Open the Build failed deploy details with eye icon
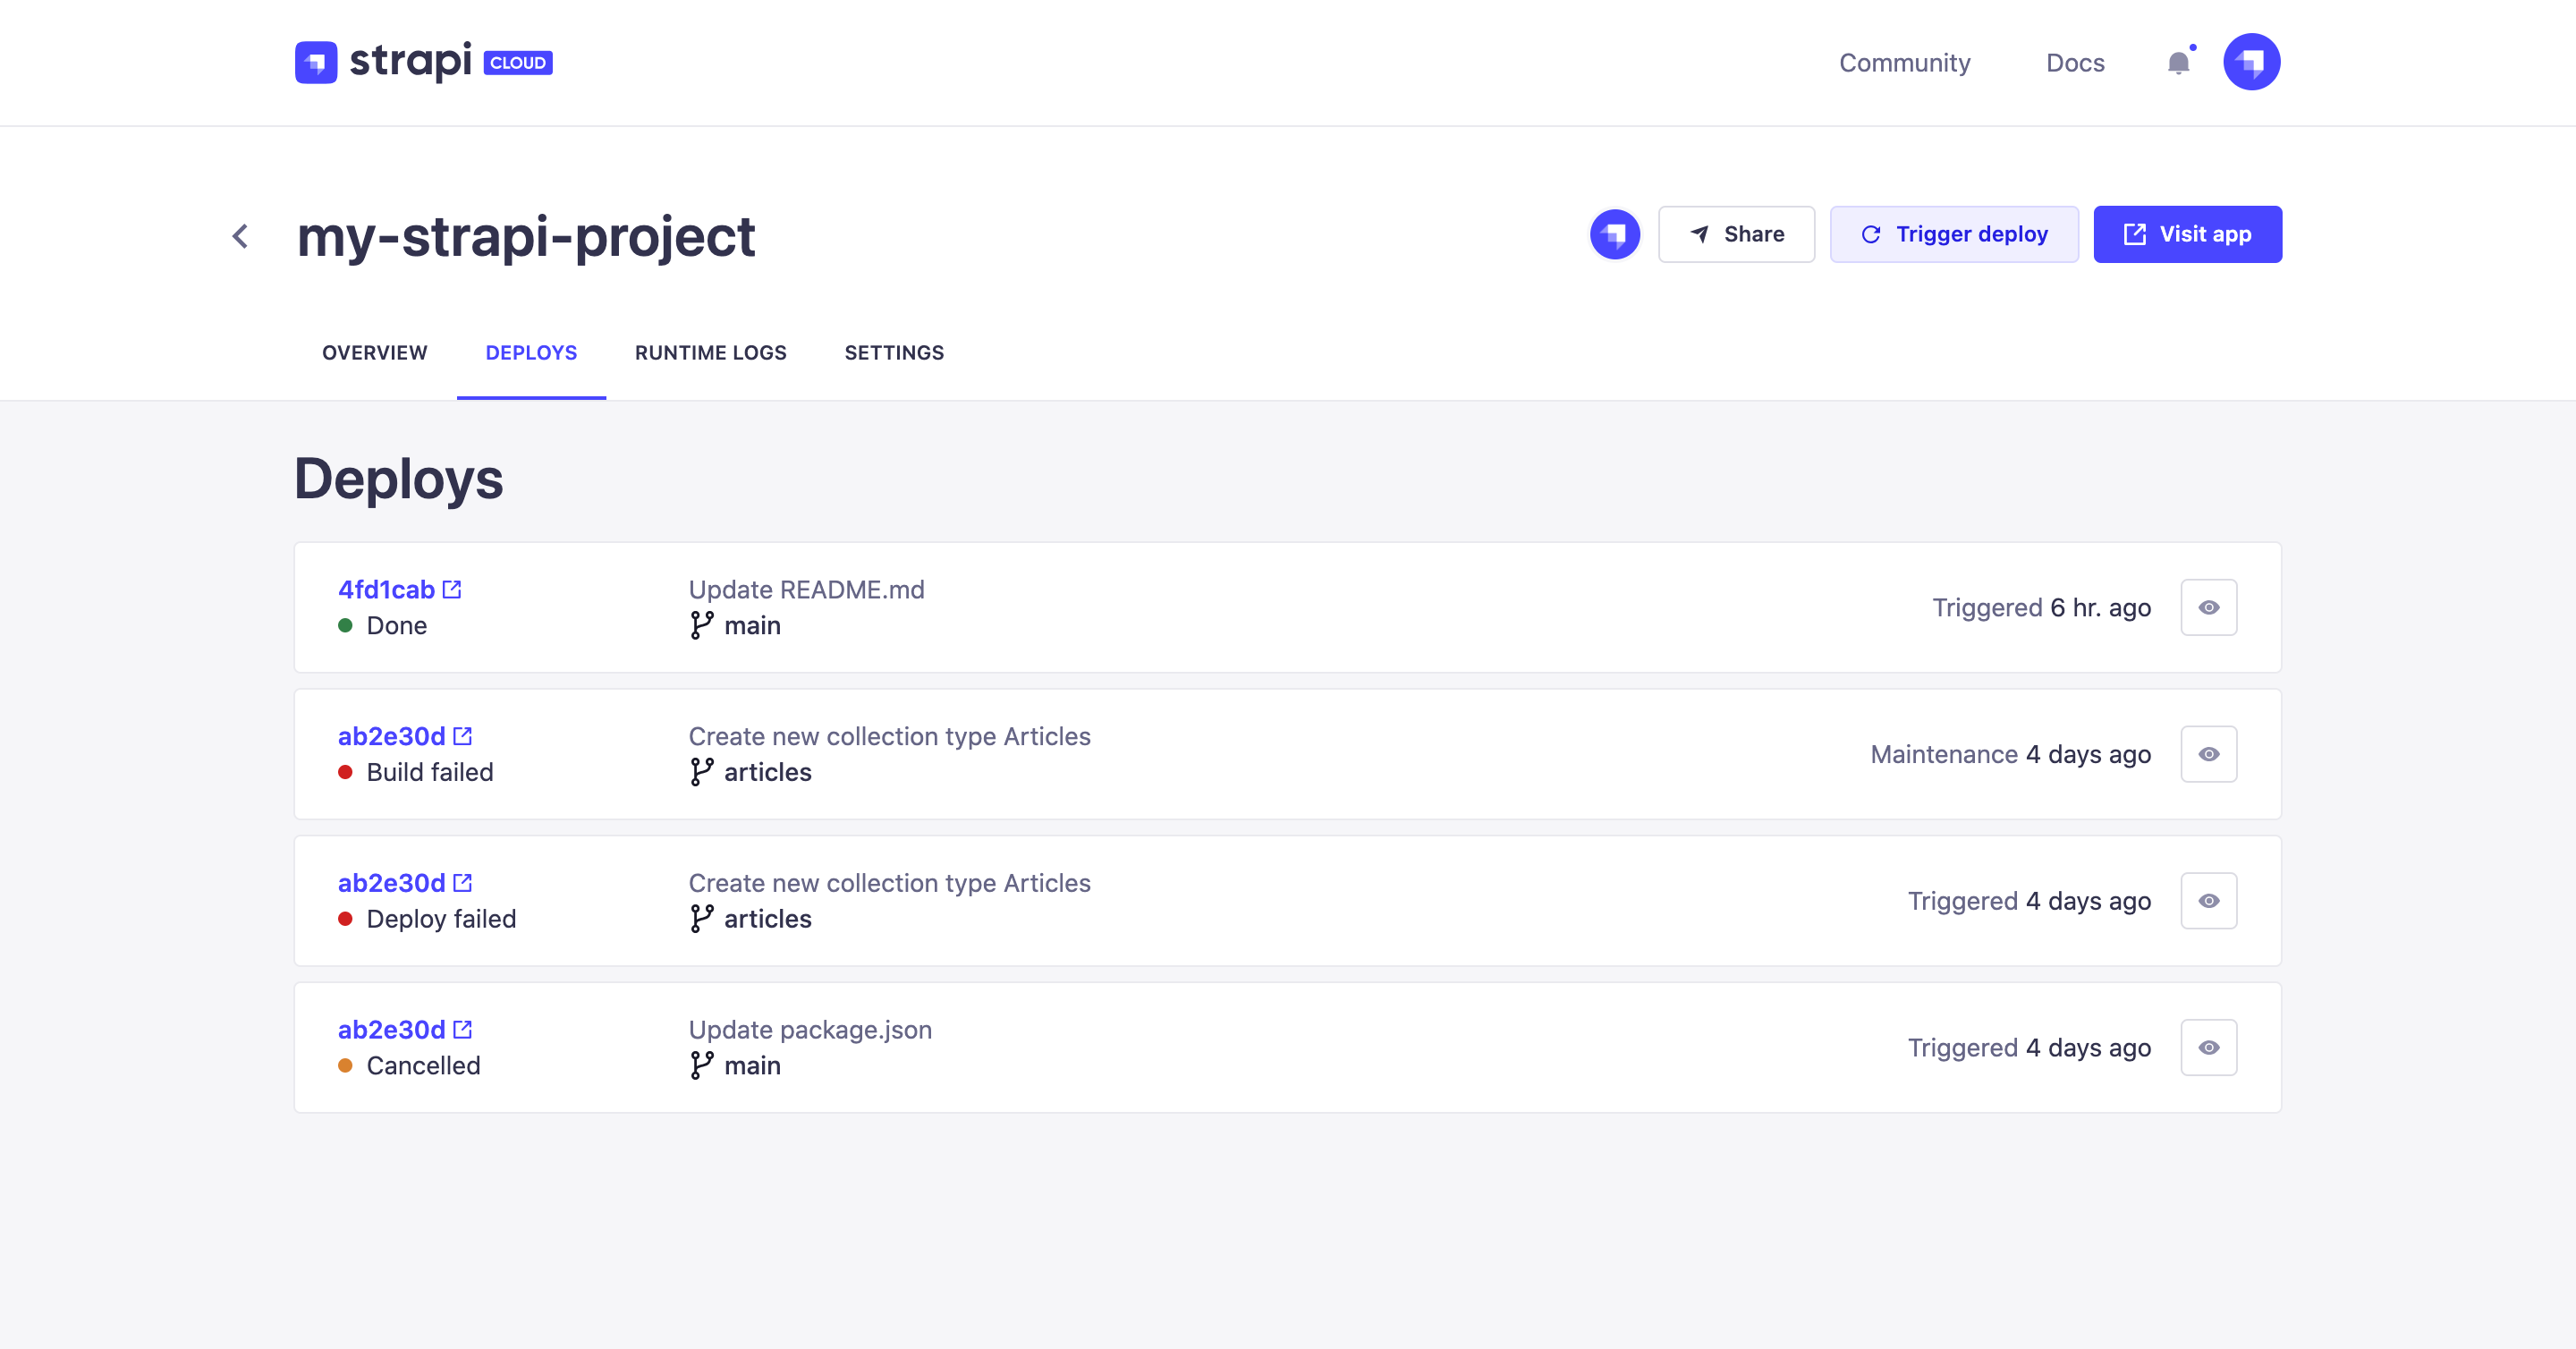Viewport: 2576px width, 1349px height. [2209, 754]
